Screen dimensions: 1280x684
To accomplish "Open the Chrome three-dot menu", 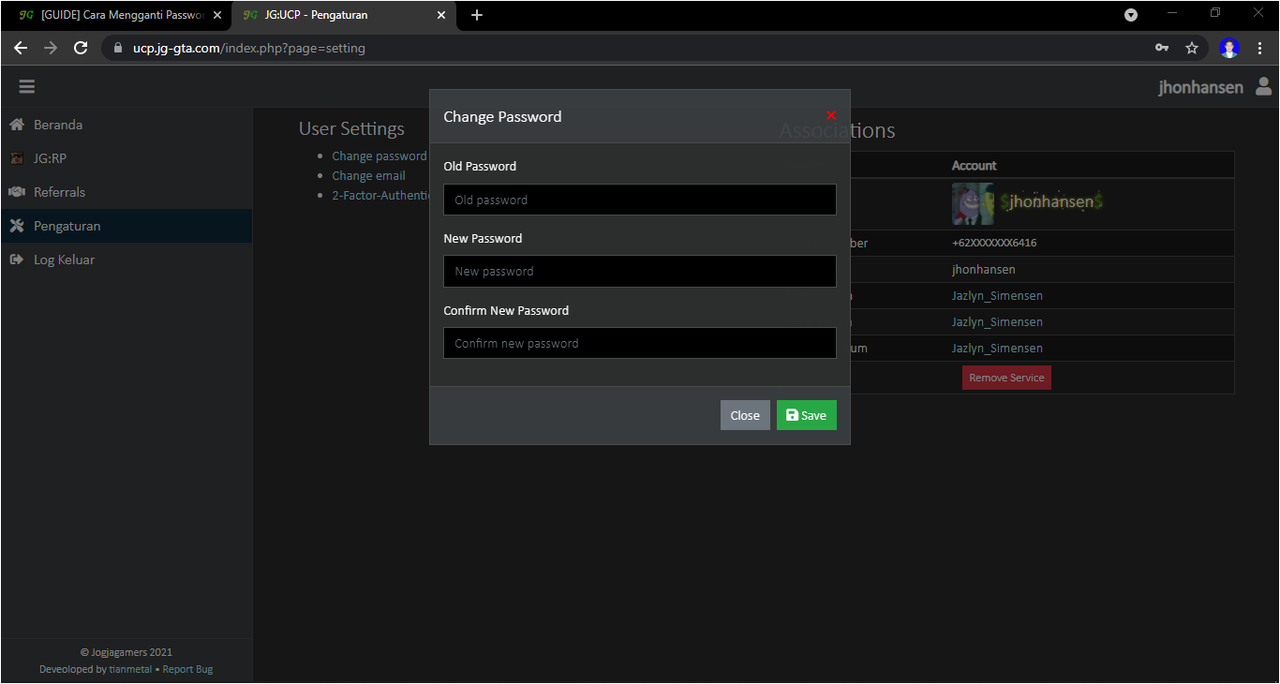I will point(1259,48).
